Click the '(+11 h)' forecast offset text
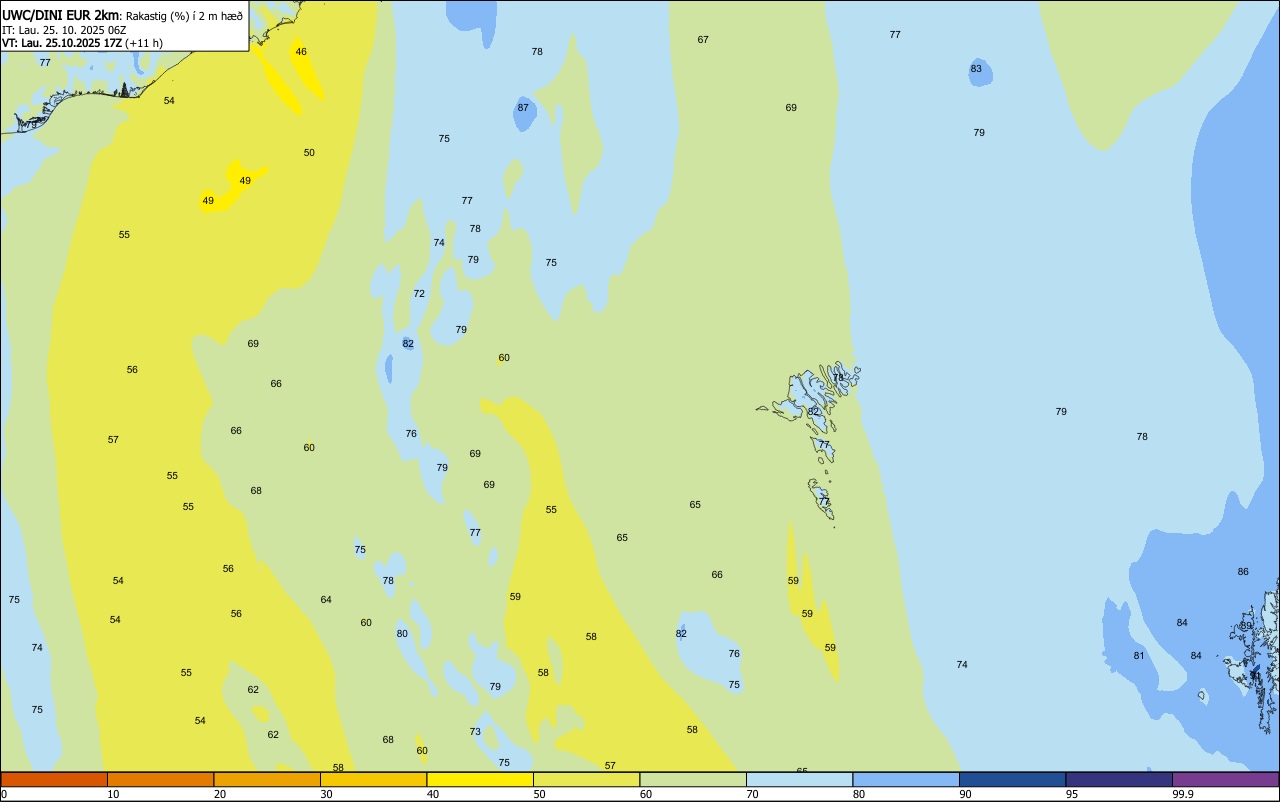 coord(144,43)
